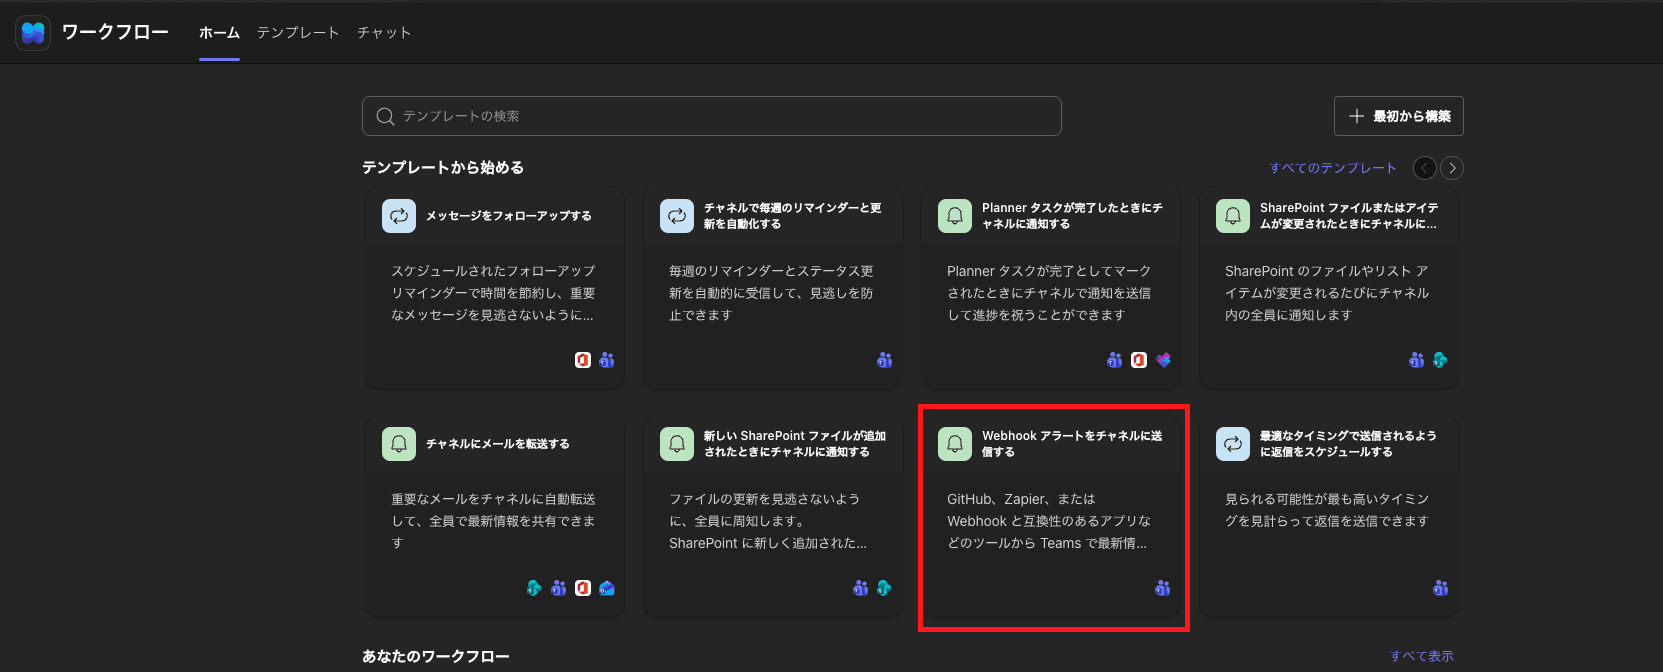The width and height of the screenshot is (1663, 672).
Task: Click Teams icon on 新しい SharePoint ファイル card
Action: [861, 588]
